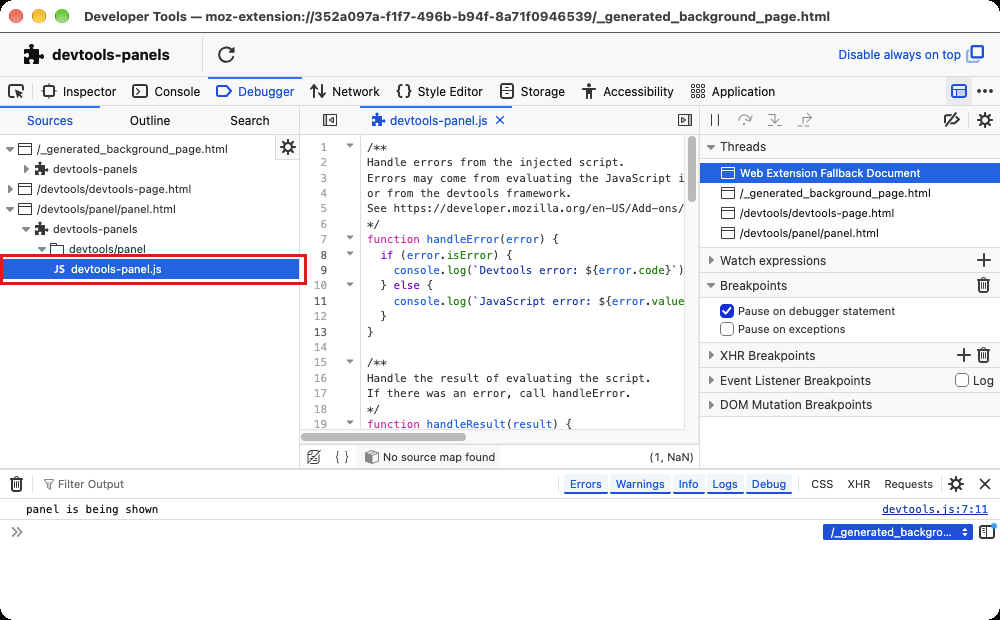This screenshot has width=1000, height=620.
Task: Collapse the breakpoints side pane
Action: (x=685, y=120)
